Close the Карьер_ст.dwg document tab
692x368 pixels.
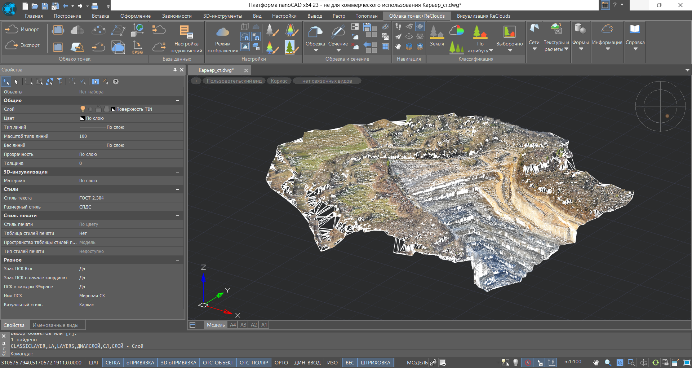coord(246,70)
